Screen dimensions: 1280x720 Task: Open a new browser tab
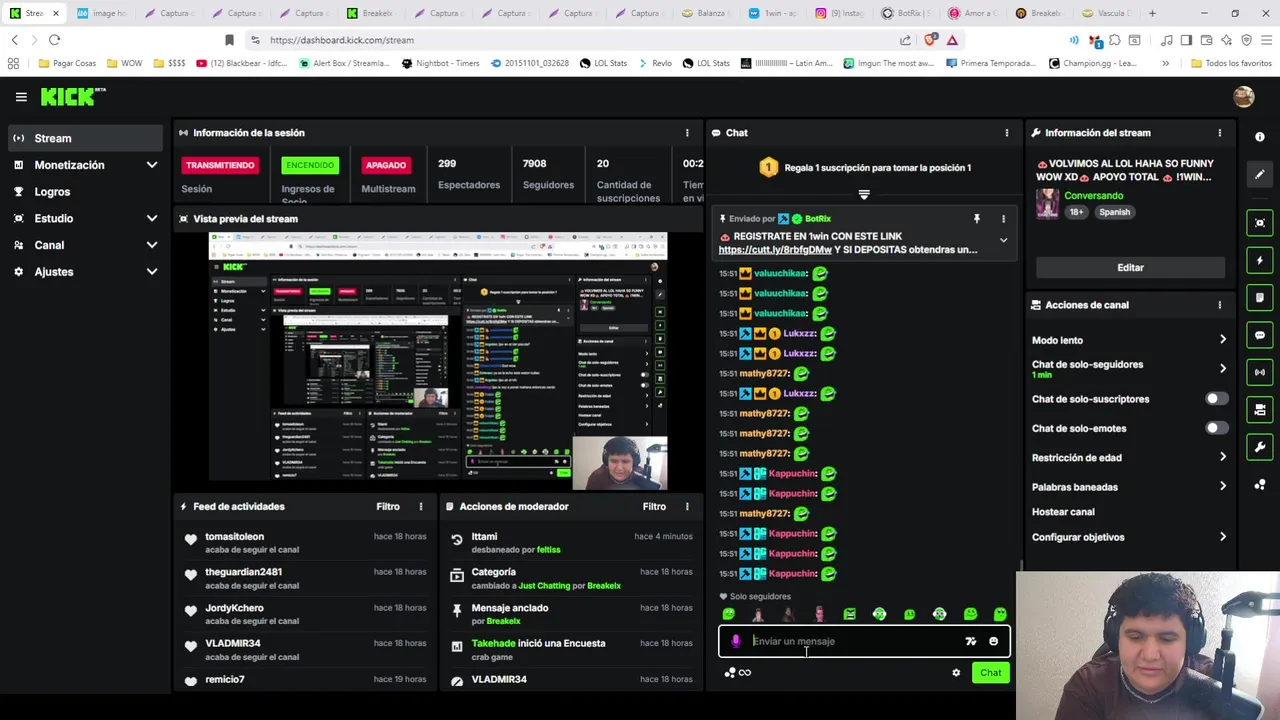click(x=1152, y=13)
